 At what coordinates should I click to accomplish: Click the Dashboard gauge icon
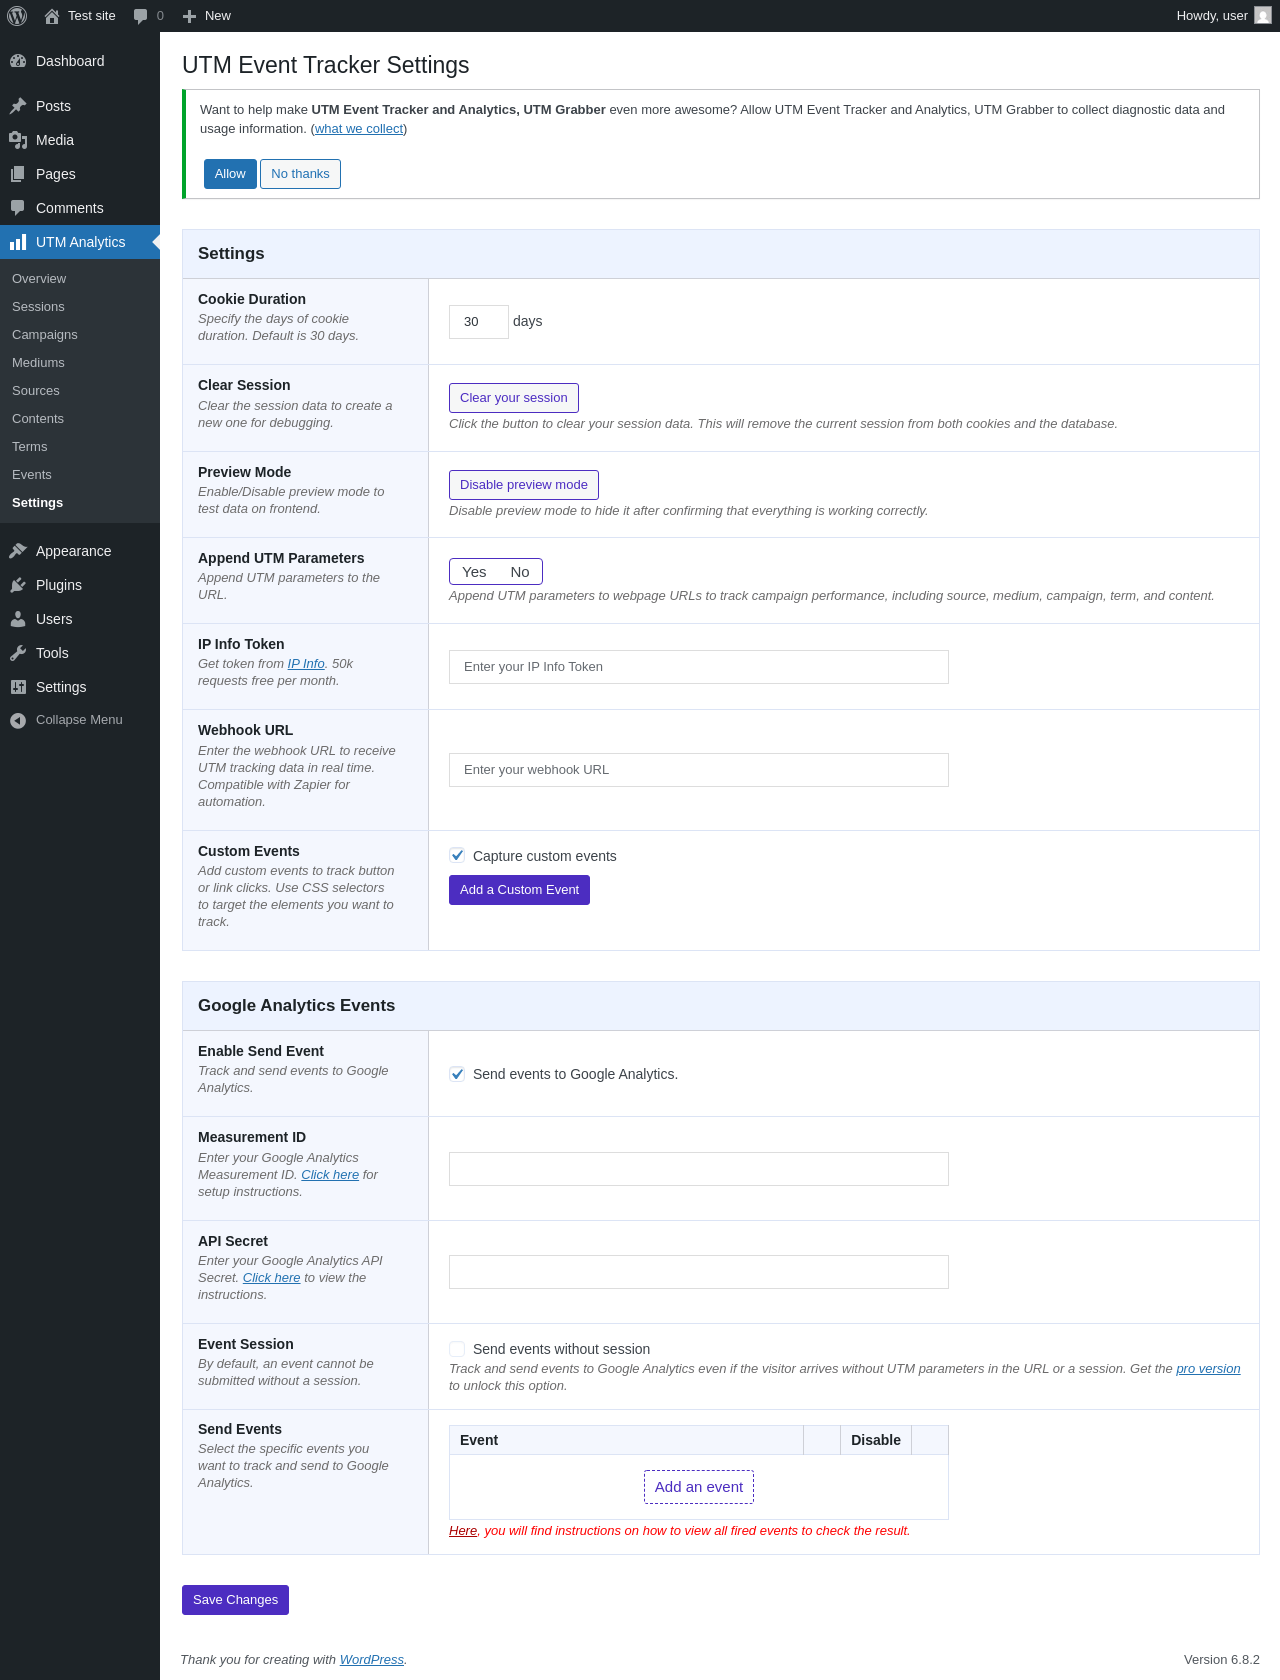pos(18,61)
